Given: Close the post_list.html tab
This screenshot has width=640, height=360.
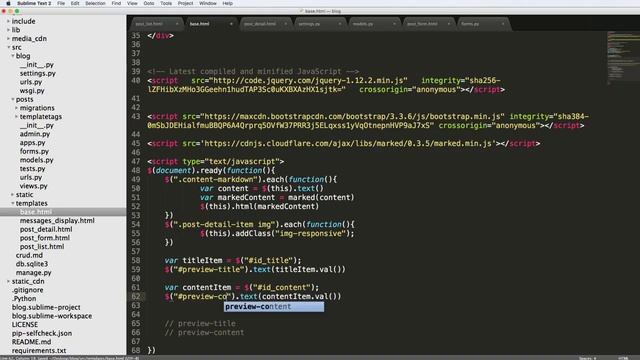Looking at the screenshot, I should (x=177, y=24).
